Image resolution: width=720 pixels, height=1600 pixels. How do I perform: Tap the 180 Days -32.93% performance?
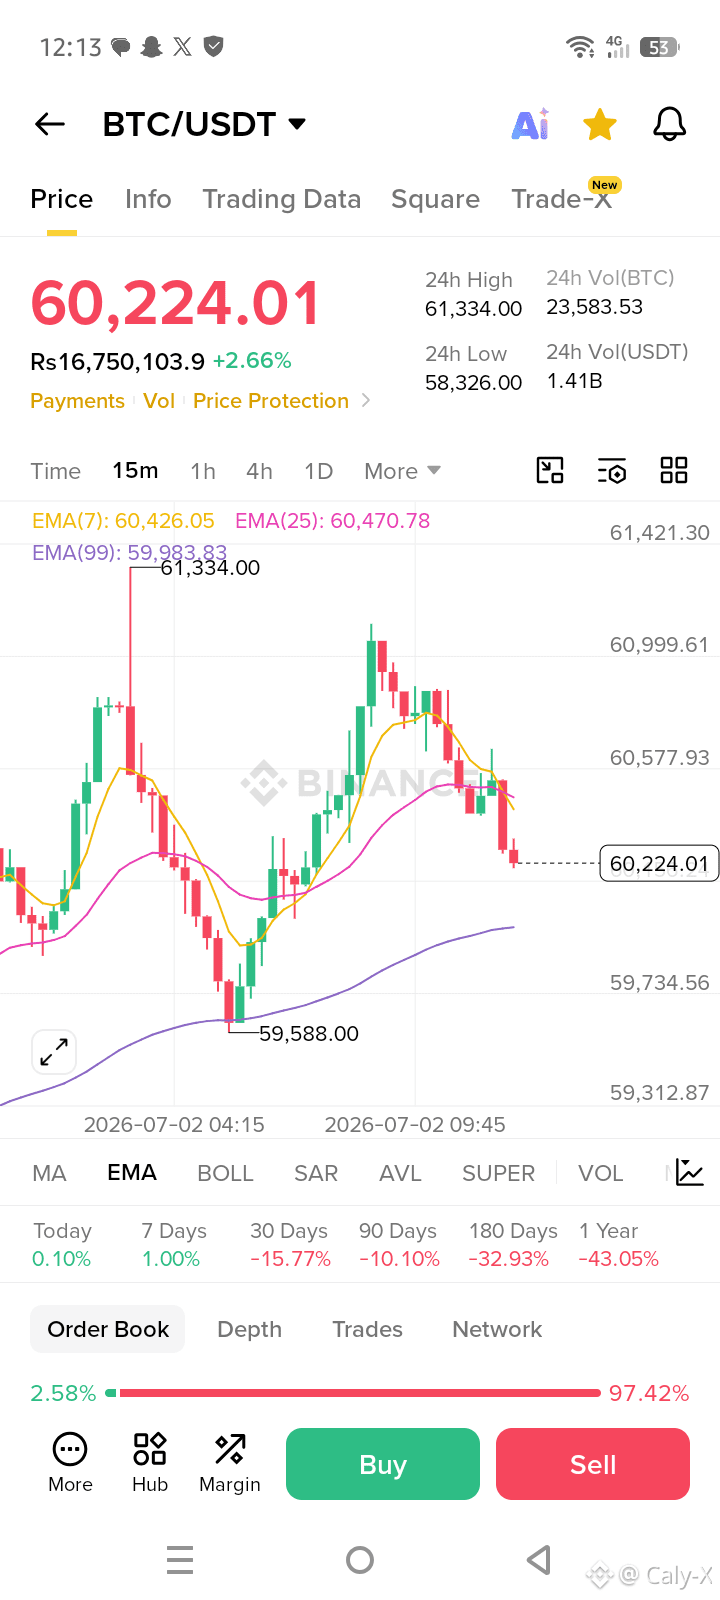pos(513,1245)
